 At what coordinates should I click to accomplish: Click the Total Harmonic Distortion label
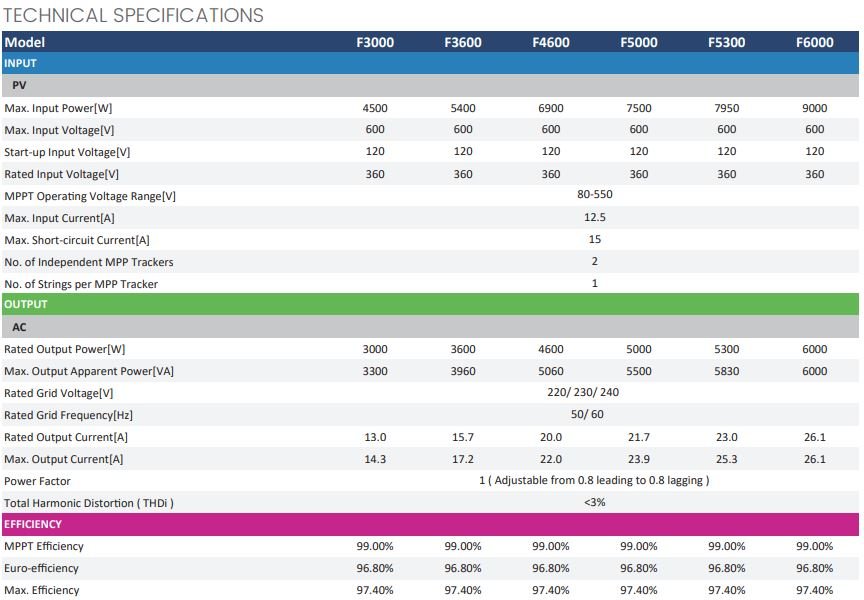tap(89, 503)
